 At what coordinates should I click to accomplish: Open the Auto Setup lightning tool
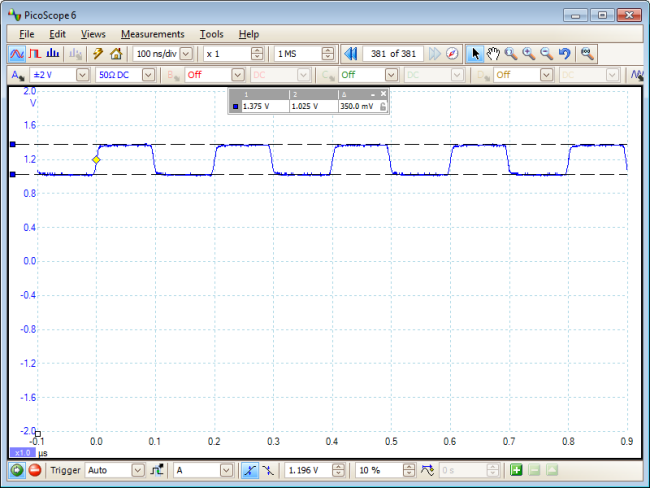click(x=98, y=54)
